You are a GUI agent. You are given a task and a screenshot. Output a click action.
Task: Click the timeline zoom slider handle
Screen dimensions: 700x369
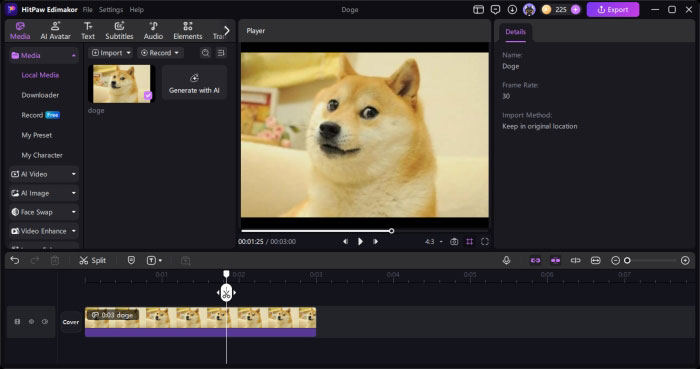[x=627, y=260]
